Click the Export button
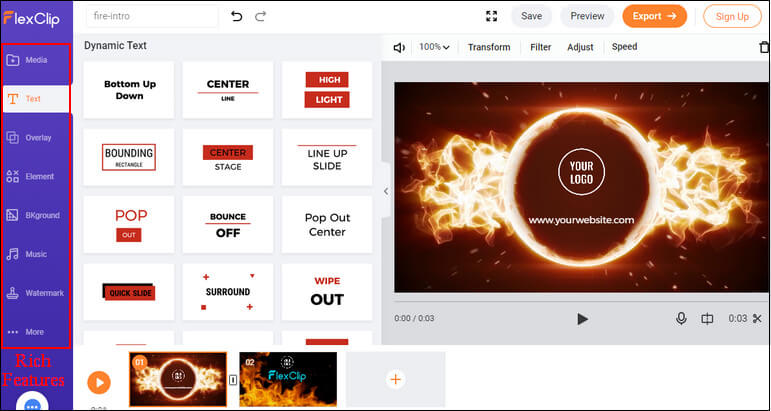 [x=654, y=16]
